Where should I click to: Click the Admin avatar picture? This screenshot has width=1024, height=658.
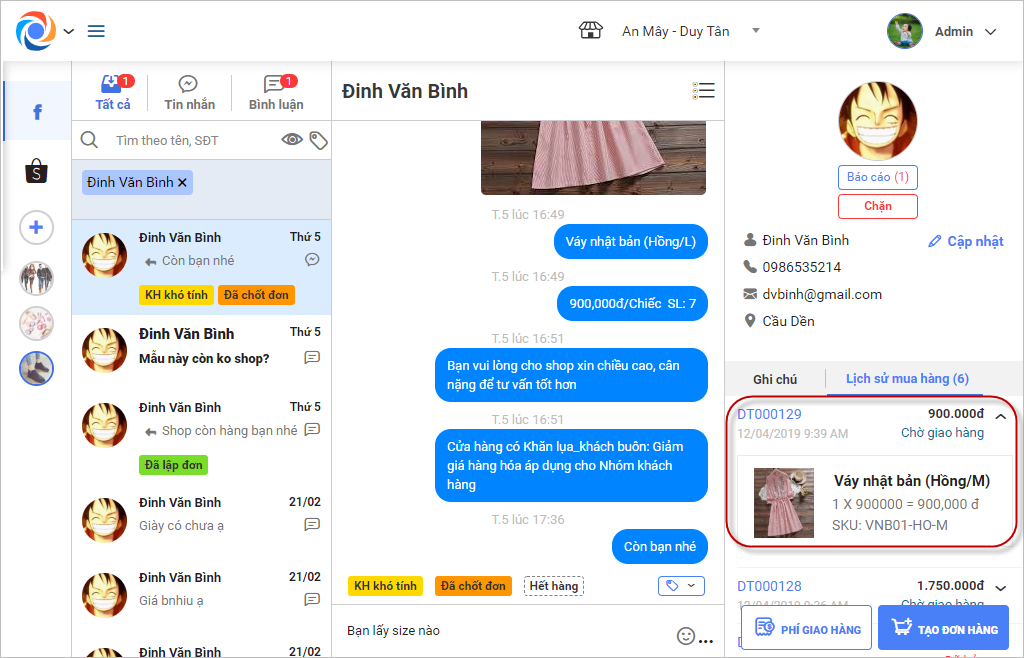coord(904,31)
